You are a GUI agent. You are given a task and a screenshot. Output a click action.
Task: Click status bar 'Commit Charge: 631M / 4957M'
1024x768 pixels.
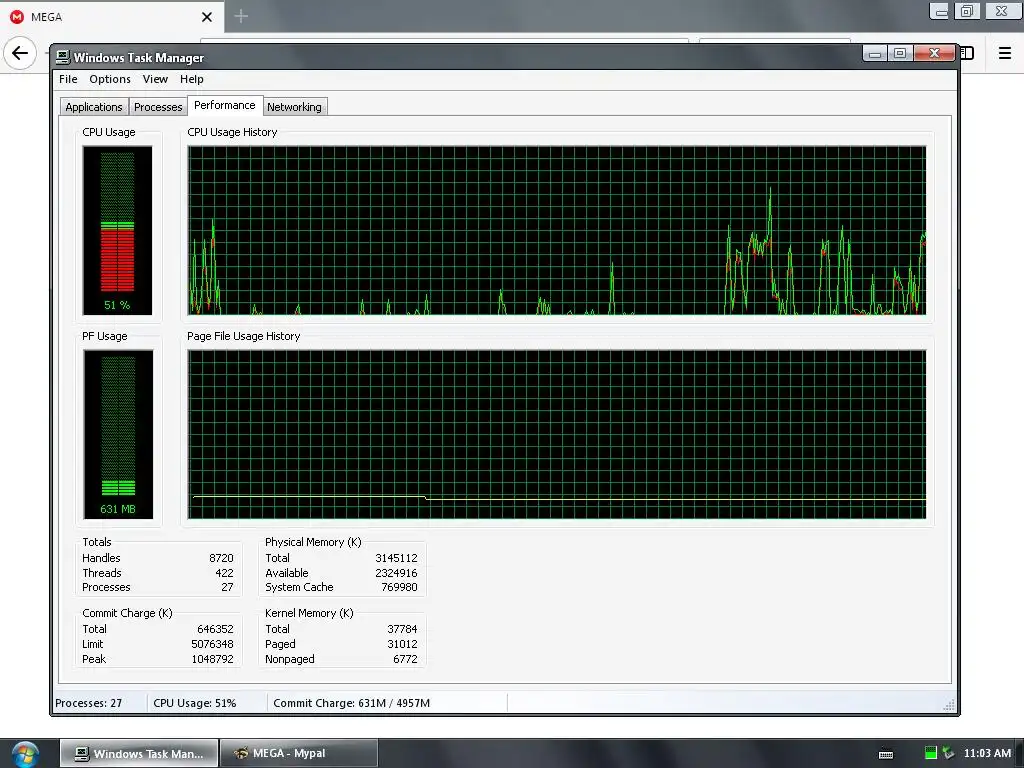pyautogui.click(x=351, y=703)
